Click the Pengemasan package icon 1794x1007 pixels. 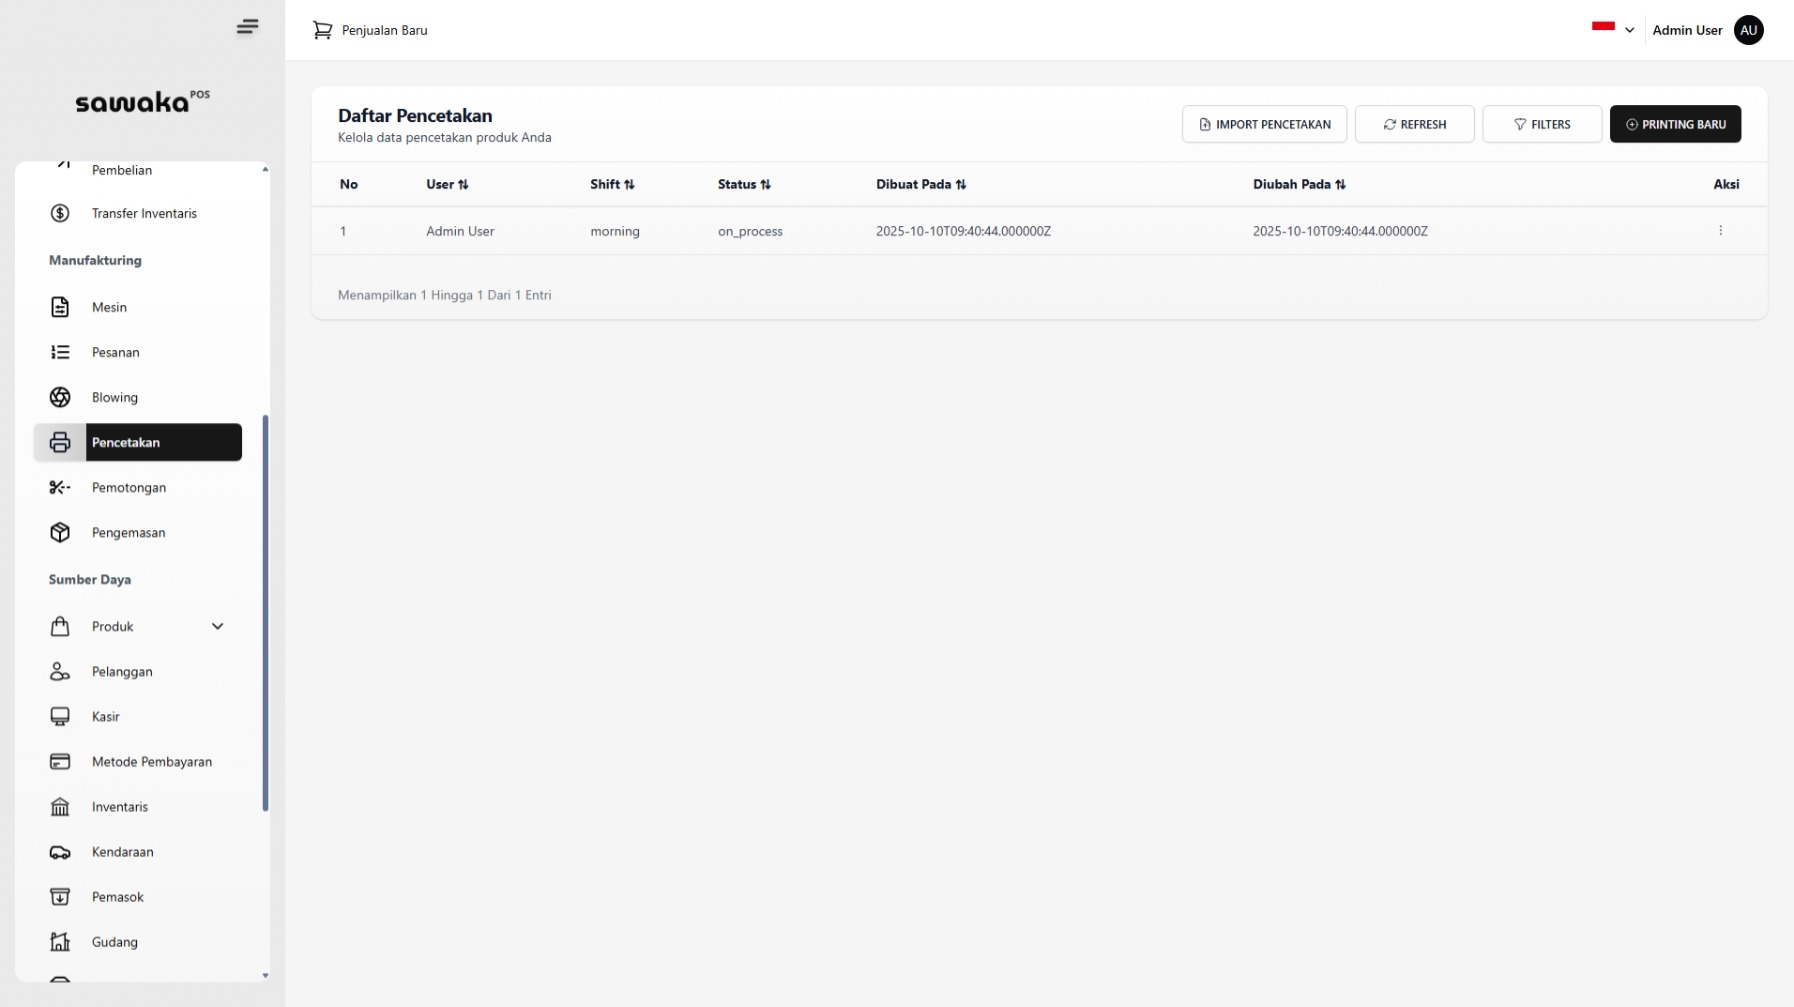click(x=60, y=532)
